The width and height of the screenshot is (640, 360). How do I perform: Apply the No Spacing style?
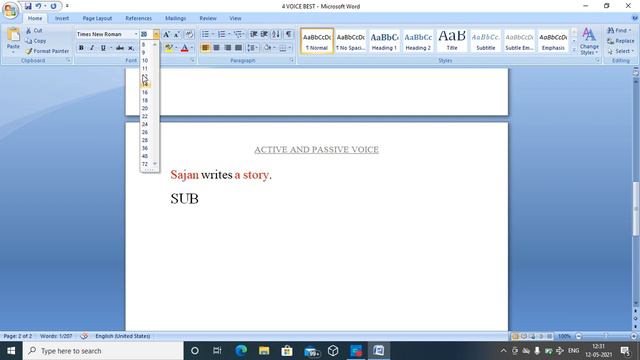point(350,40)
